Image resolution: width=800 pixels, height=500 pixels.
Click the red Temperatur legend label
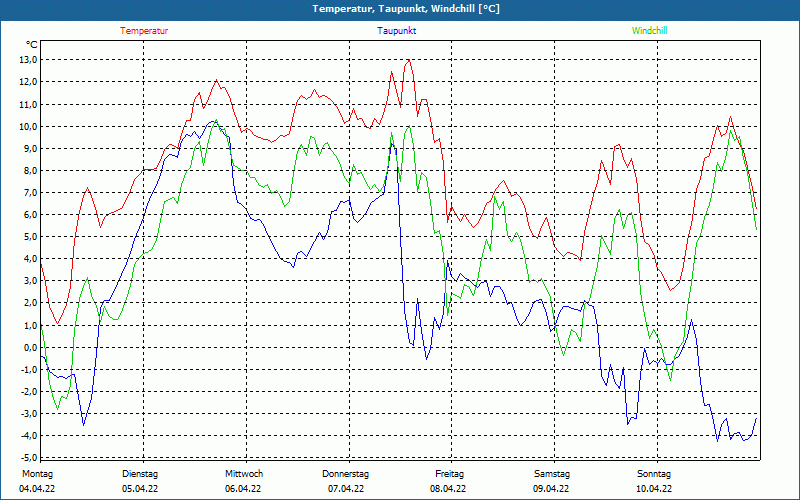(144, 31)
